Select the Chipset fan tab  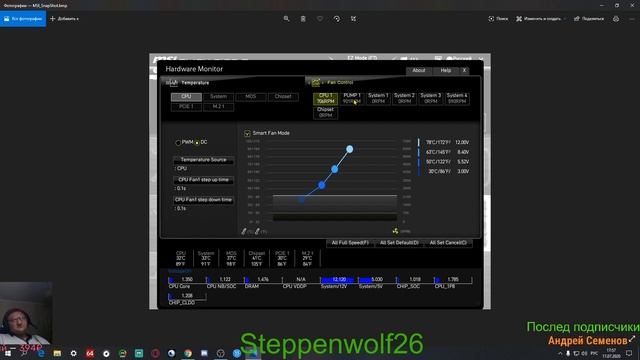point(325,113)
